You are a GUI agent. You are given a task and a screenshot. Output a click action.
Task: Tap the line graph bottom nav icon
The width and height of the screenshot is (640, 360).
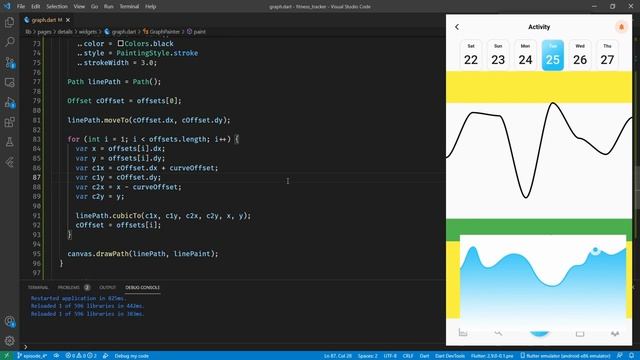pyautogui.click(x=498, y=333)
